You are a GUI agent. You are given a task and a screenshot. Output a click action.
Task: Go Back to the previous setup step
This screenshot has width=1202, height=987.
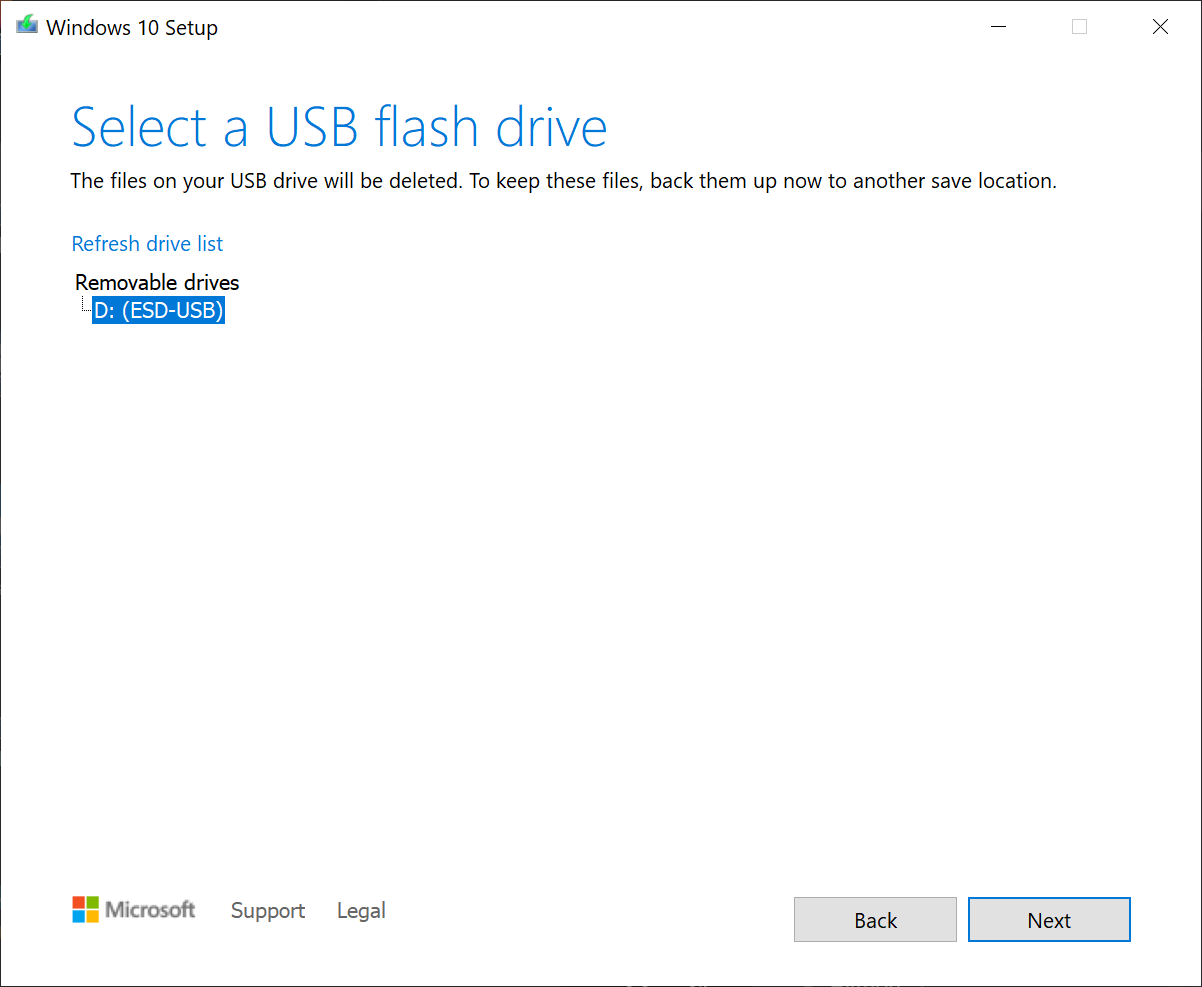pyautogui.click(x=875, y=920)
